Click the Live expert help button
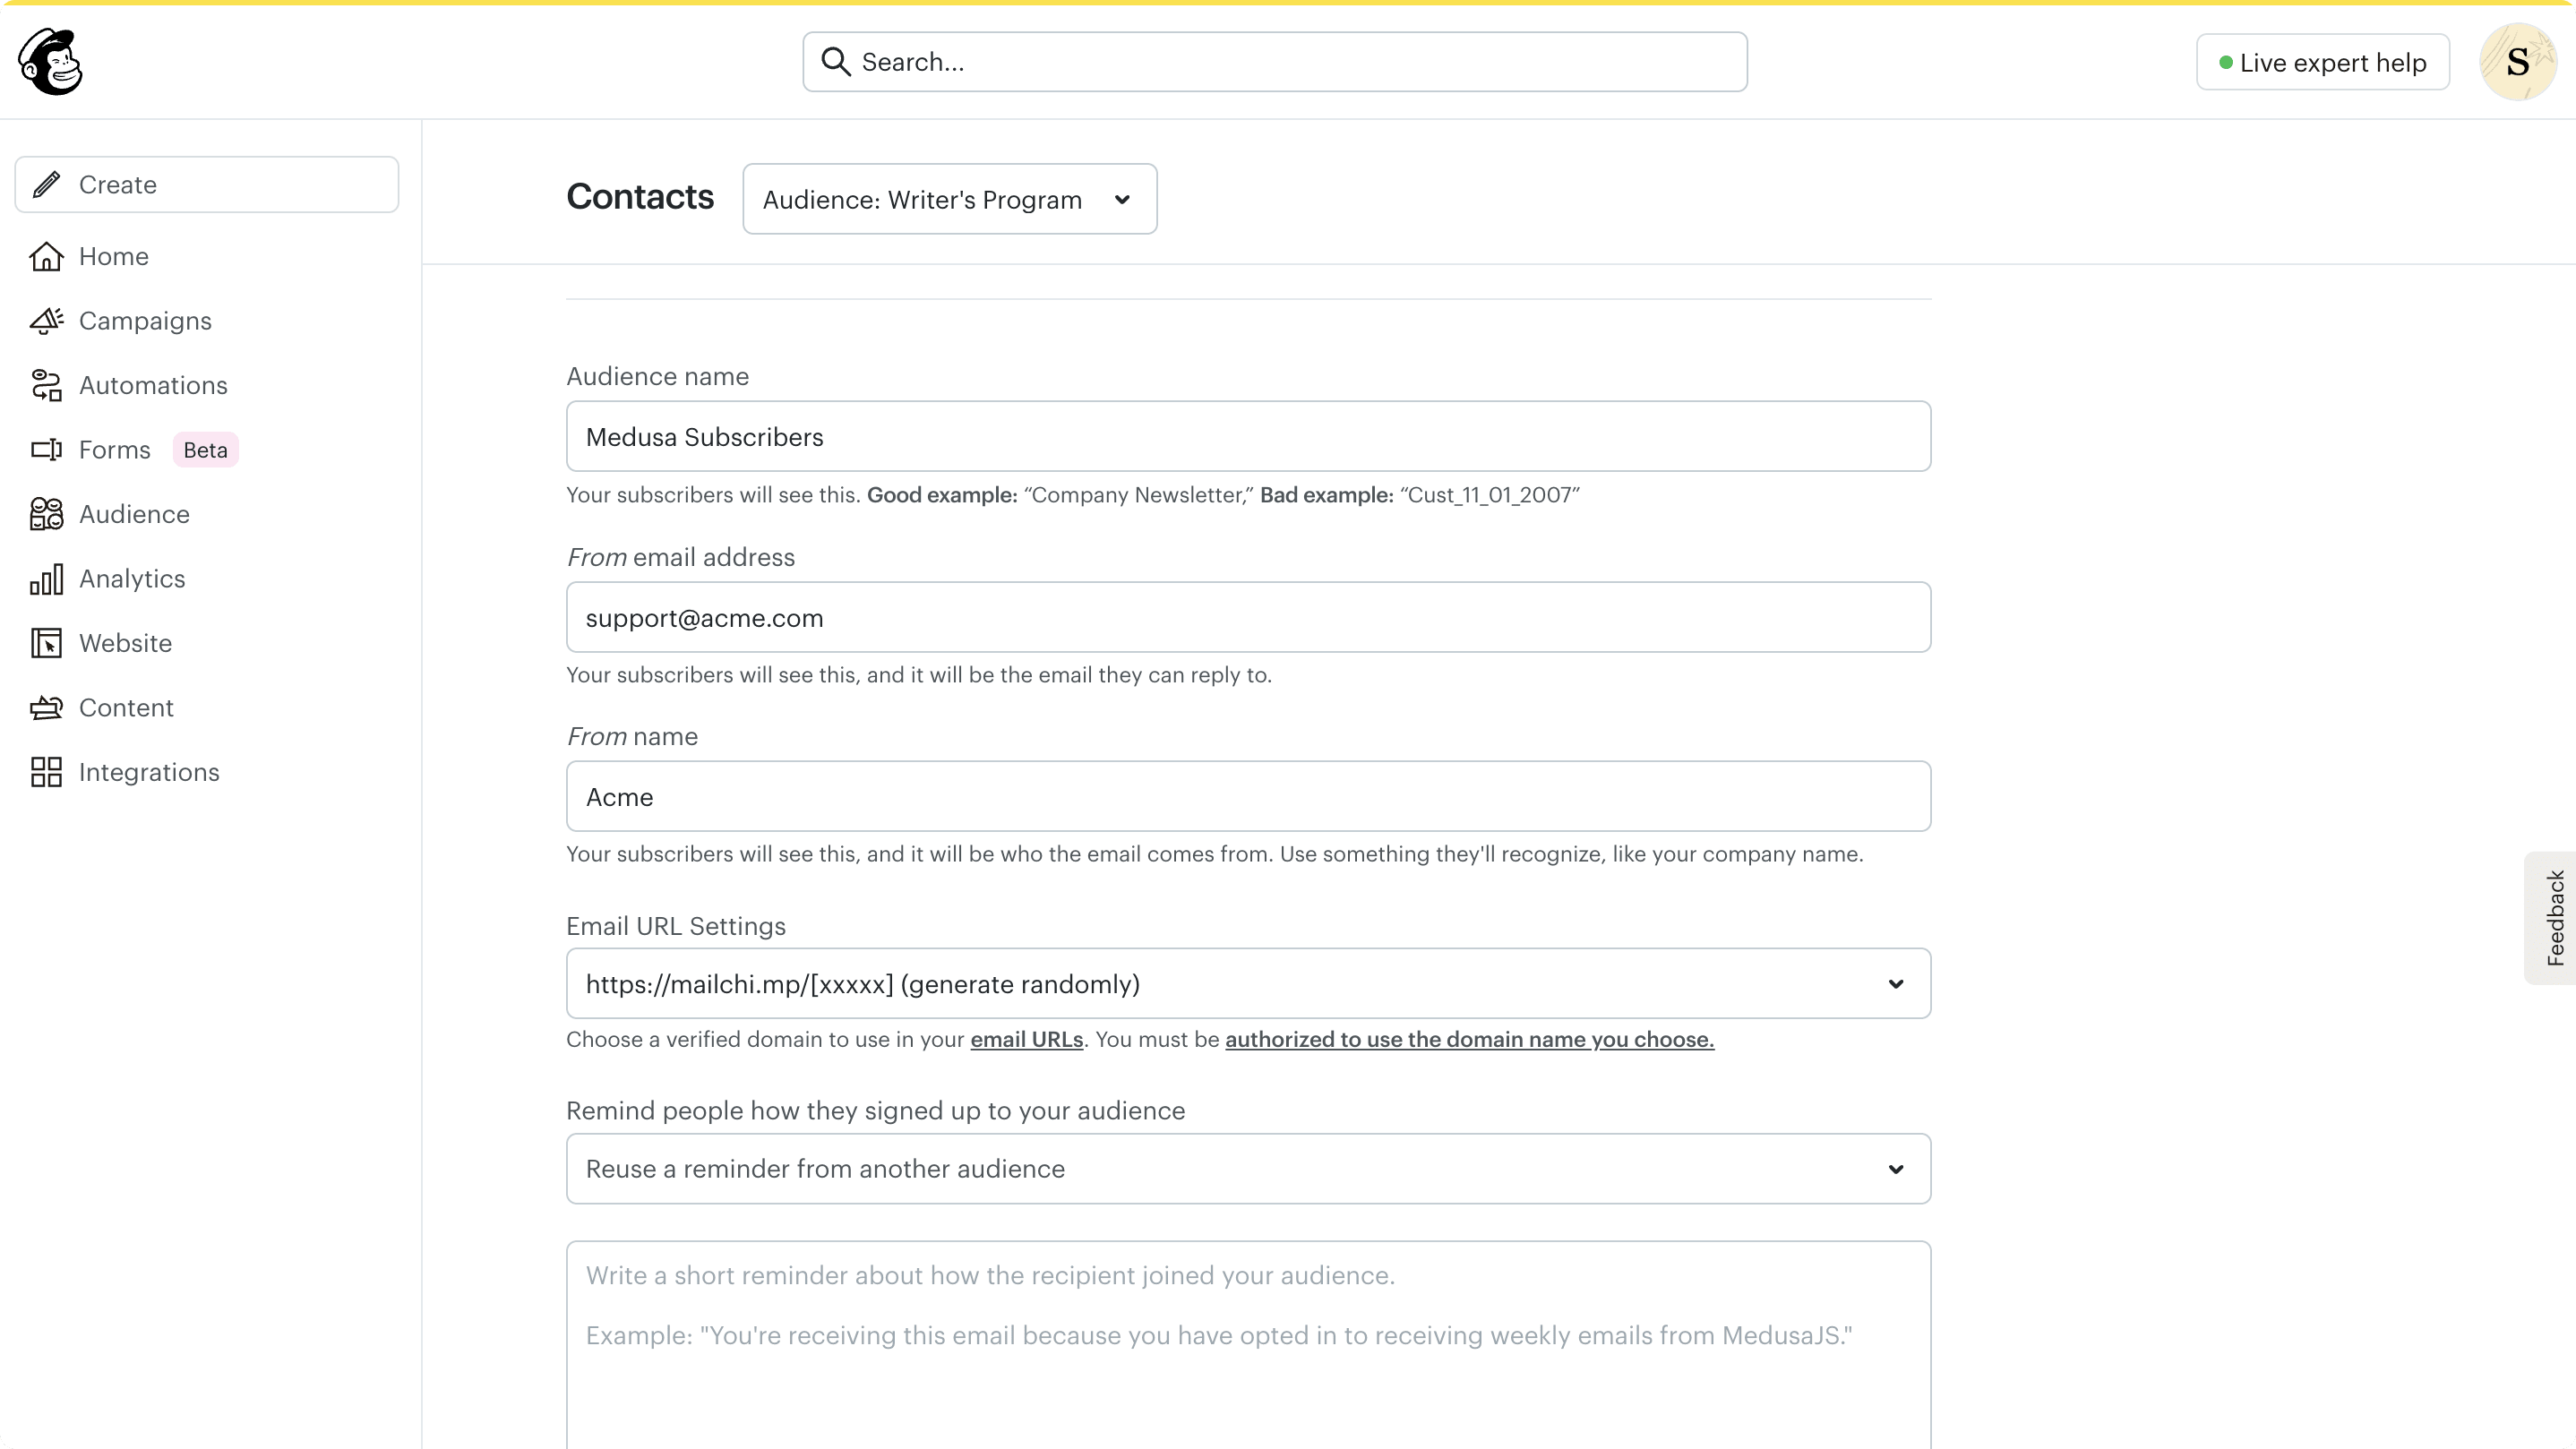This screenshot has height=1449, width=2576. 2322,61
